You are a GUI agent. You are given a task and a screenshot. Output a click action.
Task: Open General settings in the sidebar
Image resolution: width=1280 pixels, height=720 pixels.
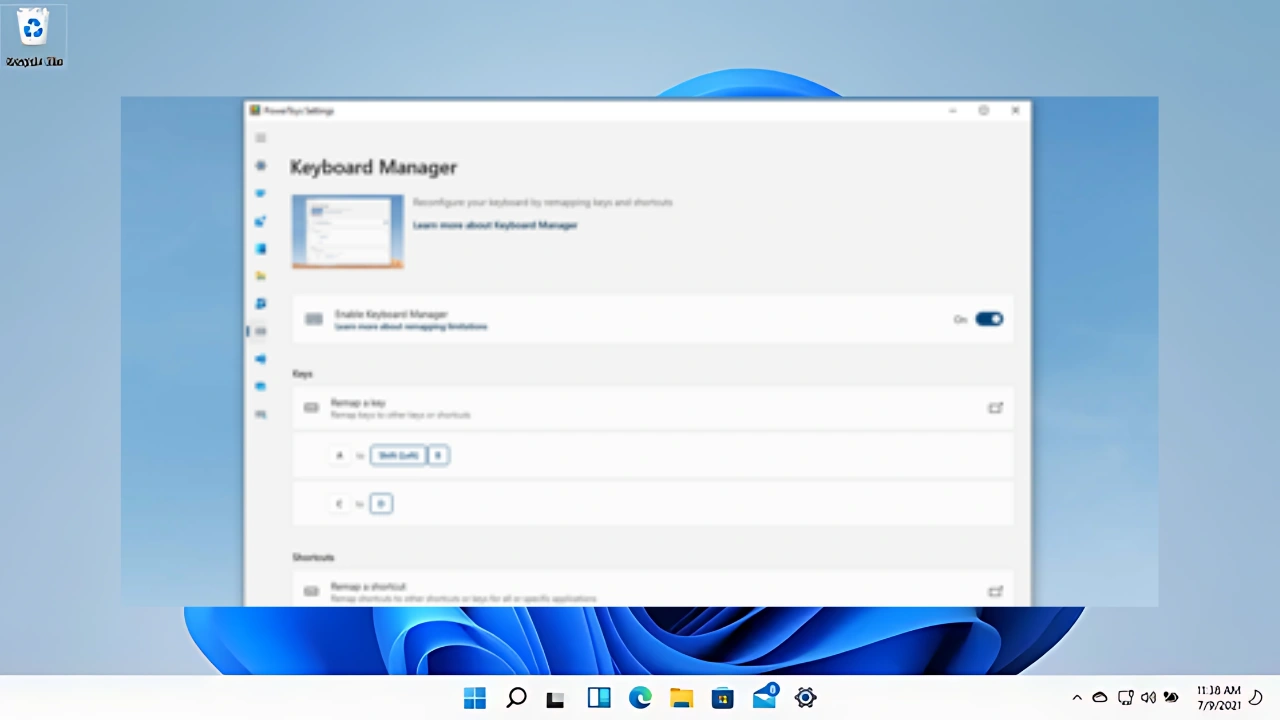[x=260, y=166]
